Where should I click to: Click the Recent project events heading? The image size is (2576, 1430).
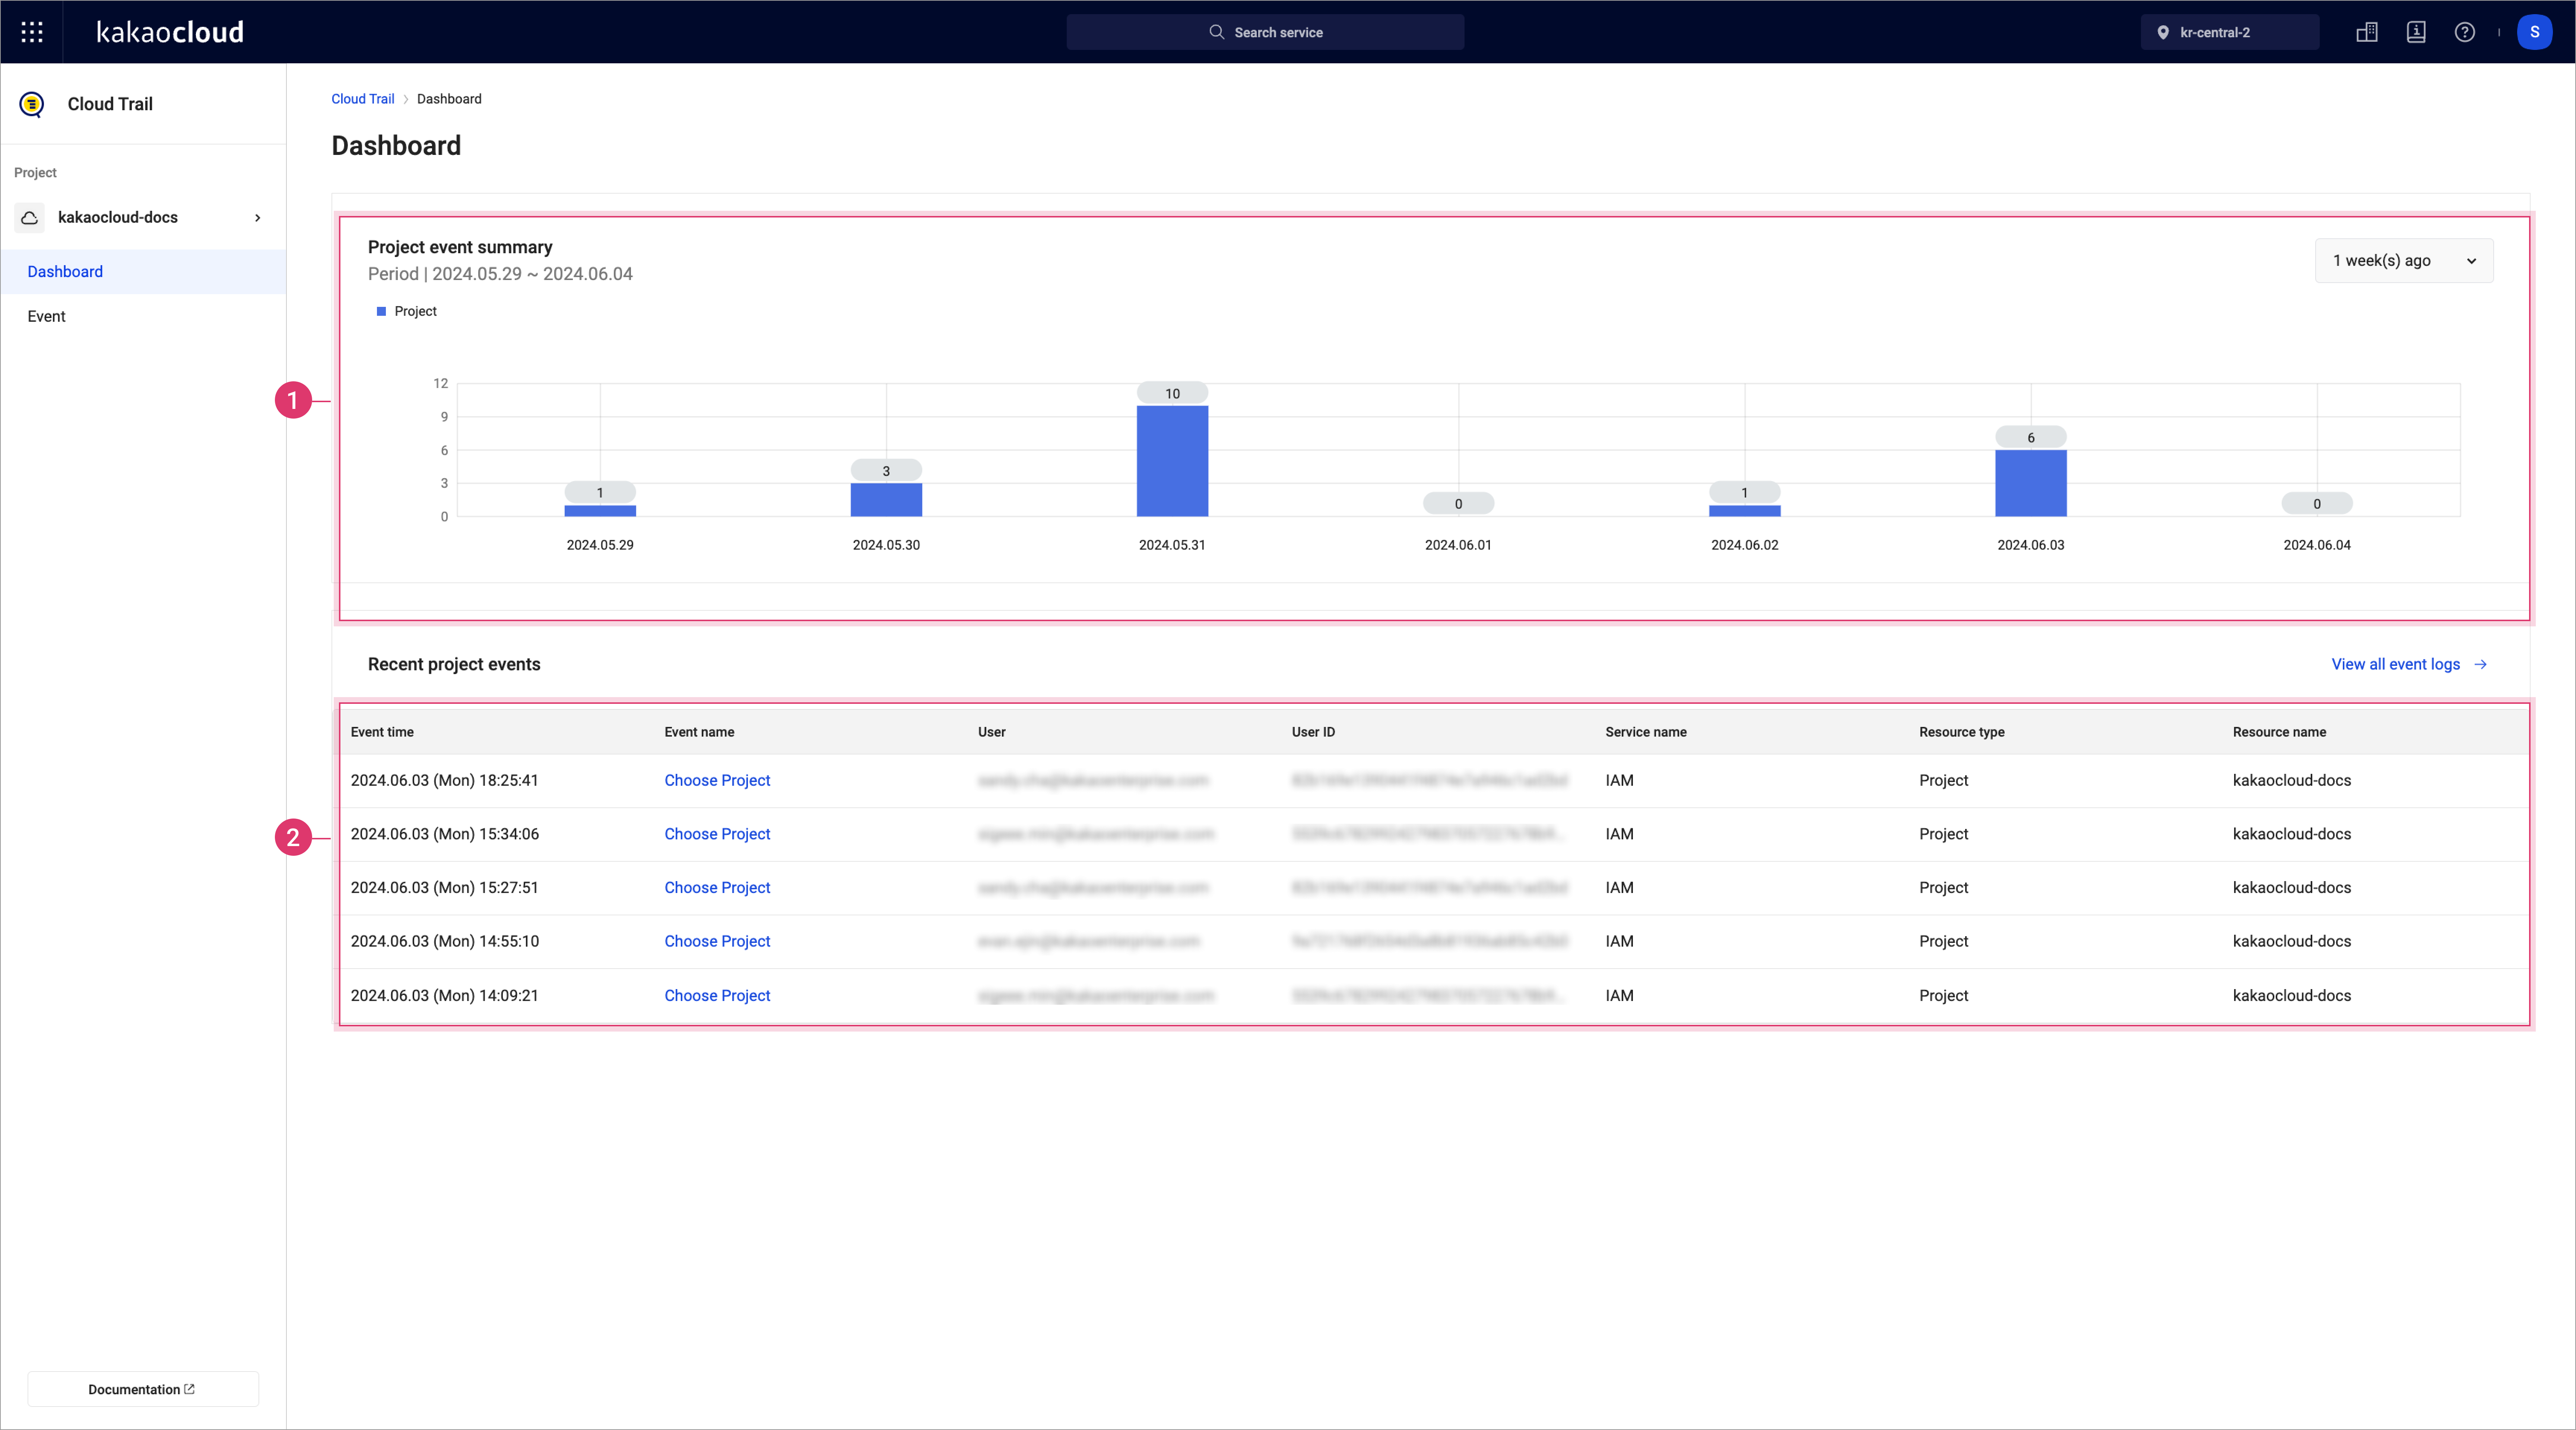click(454, 664)
